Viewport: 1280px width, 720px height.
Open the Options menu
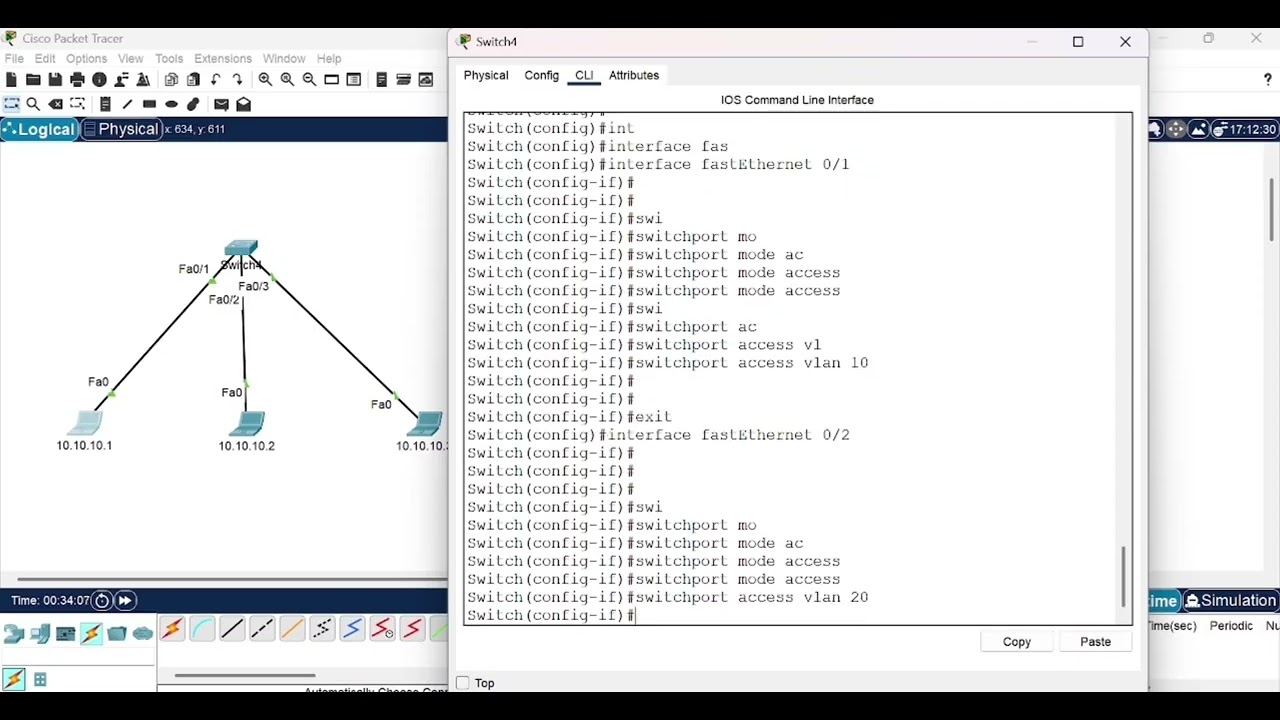86,59
